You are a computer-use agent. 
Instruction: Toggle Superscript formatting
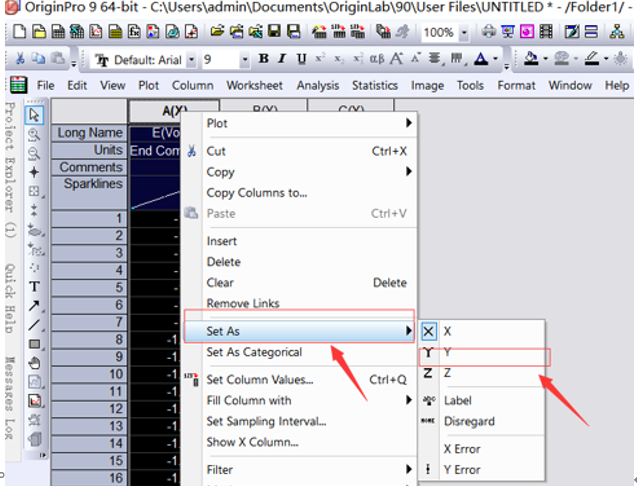(x=320, y=59)
